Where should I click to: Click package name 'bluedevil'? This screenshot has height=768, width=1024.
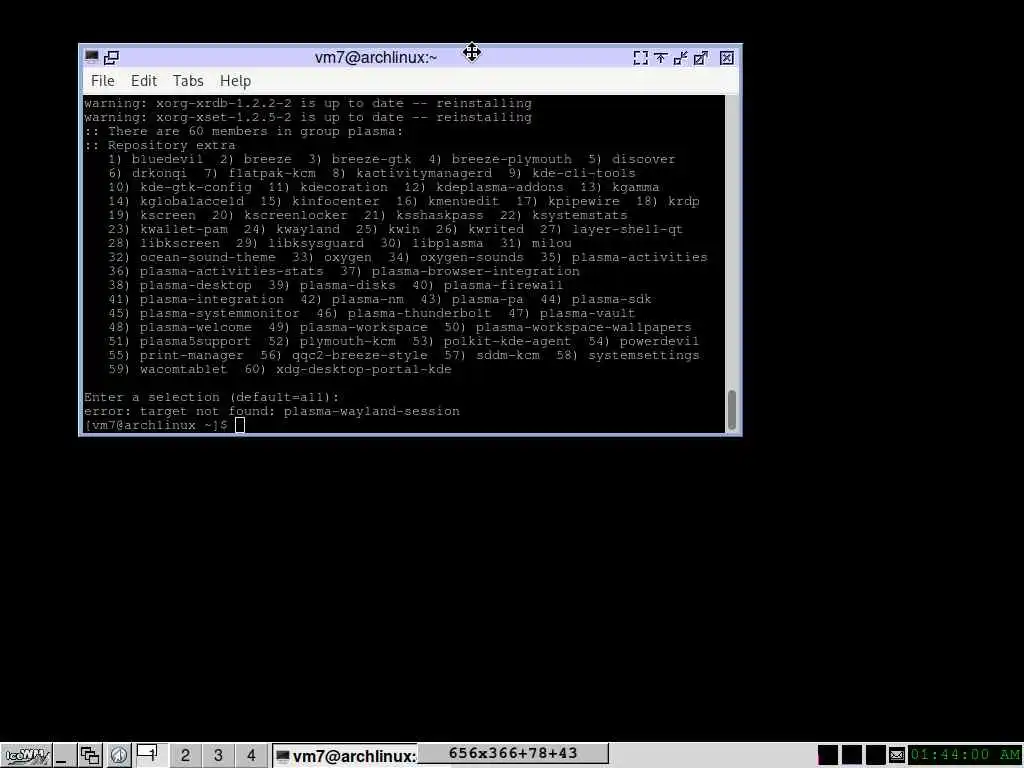tap(167, 159)
